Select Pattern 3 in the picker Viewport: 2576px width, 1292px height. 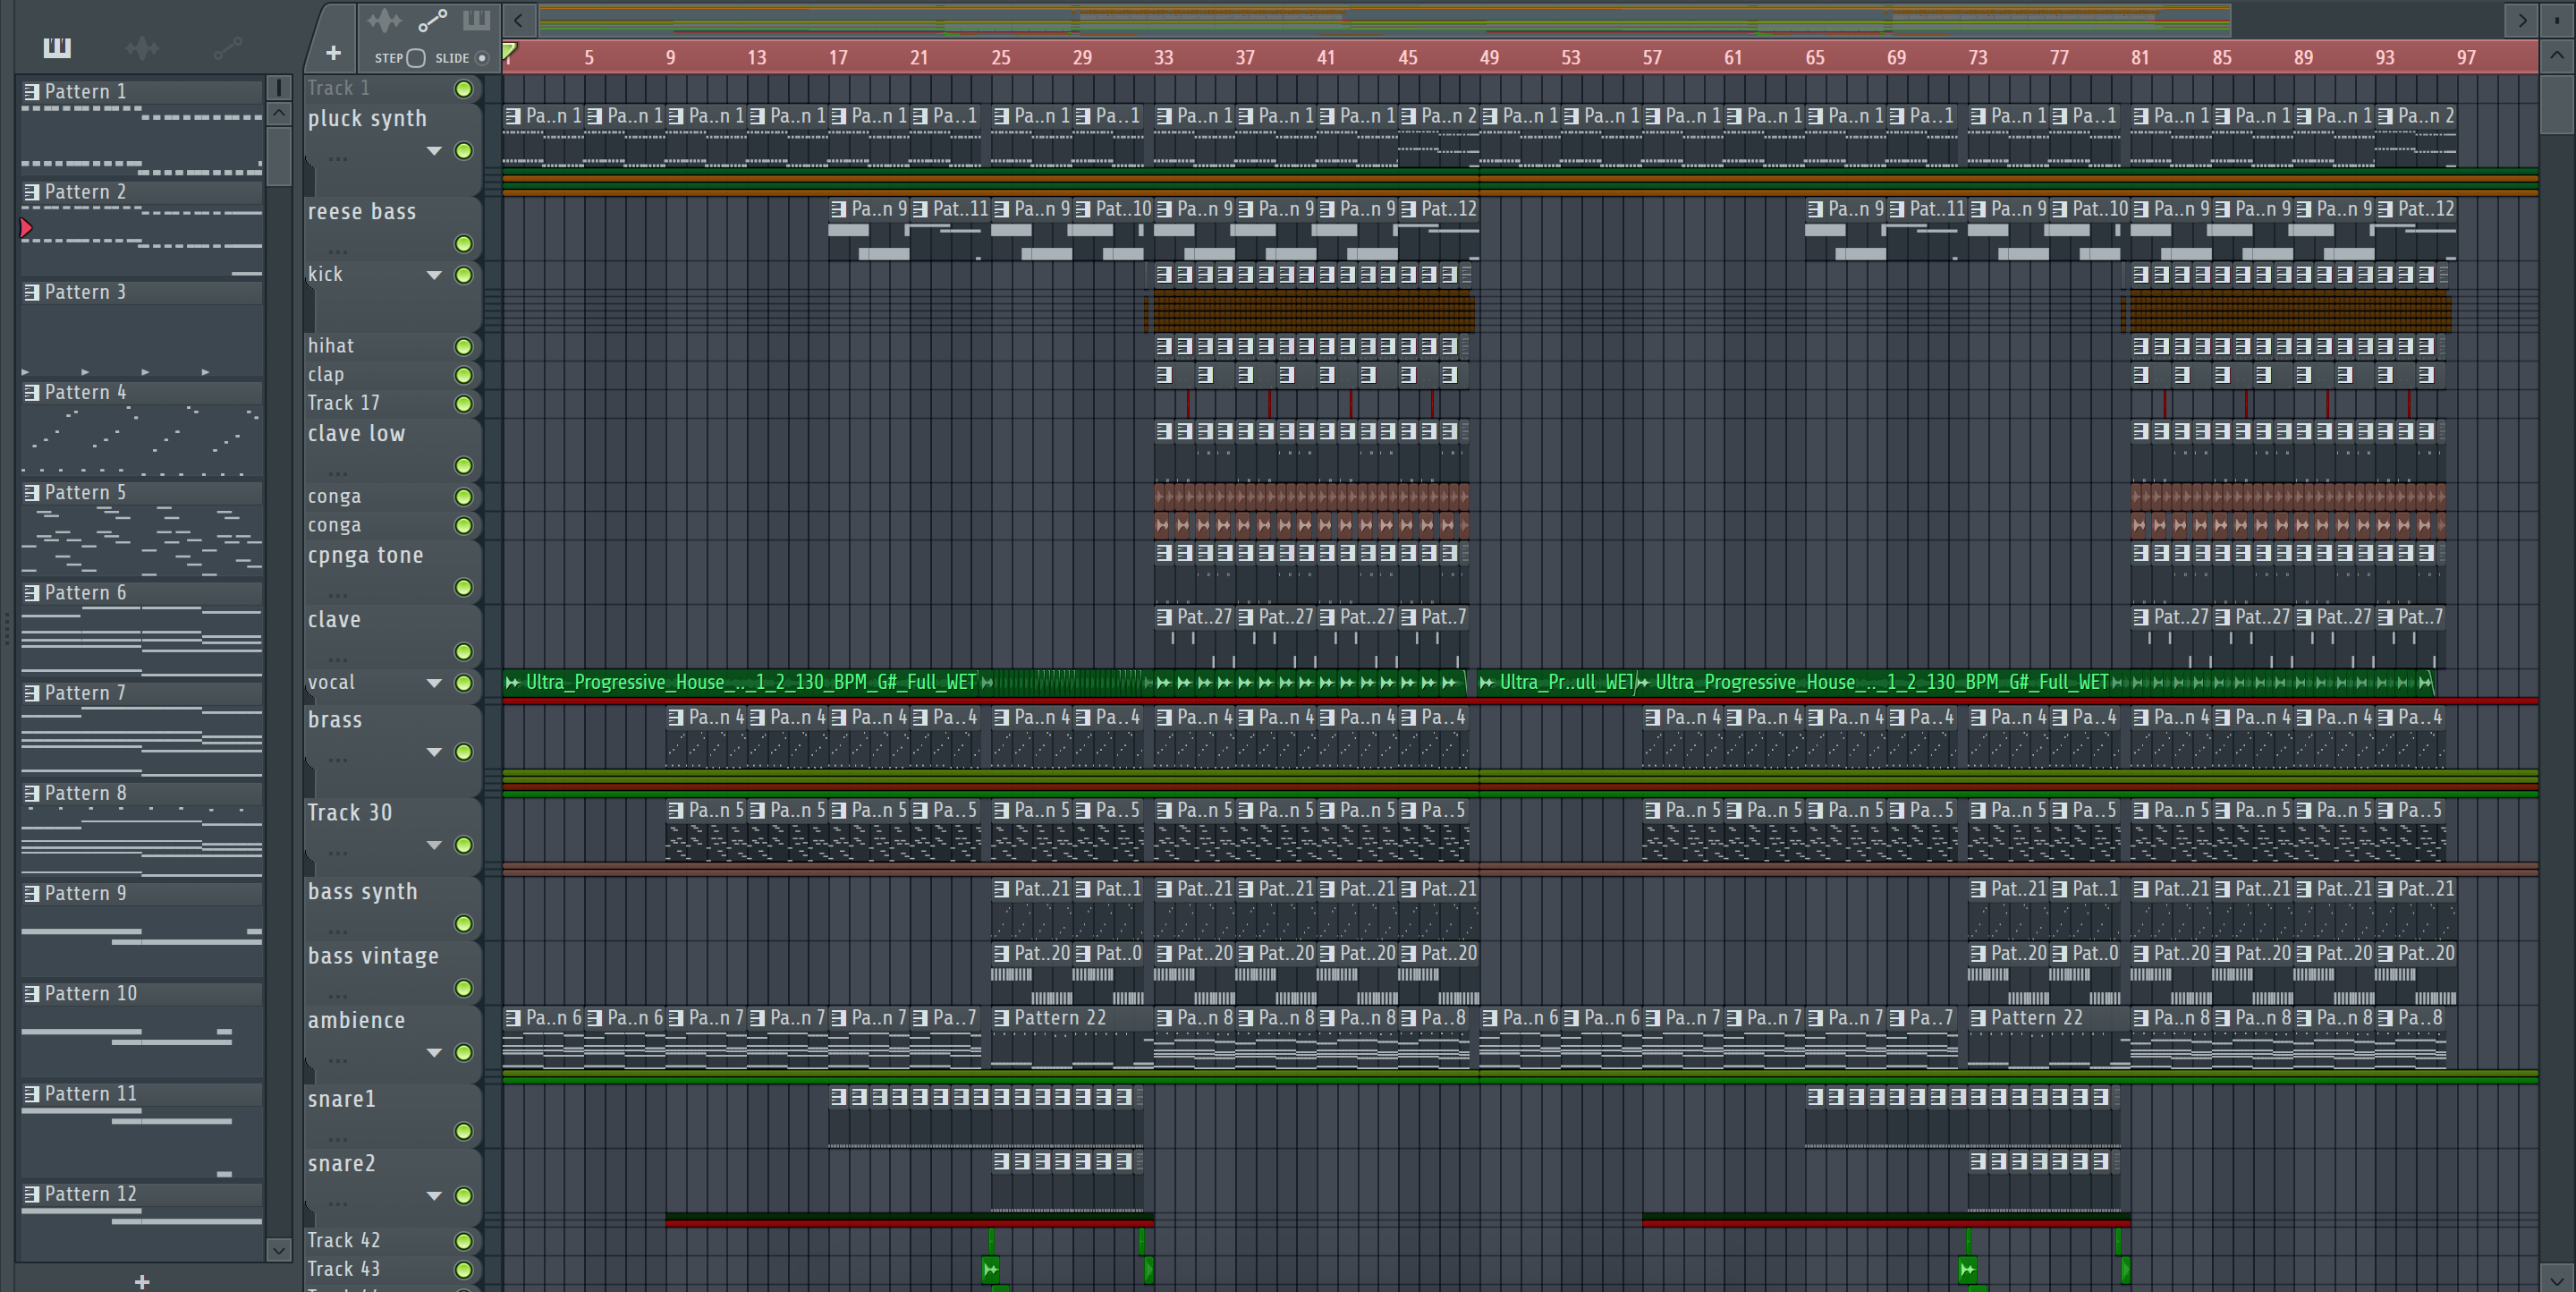tap(142, 292)
